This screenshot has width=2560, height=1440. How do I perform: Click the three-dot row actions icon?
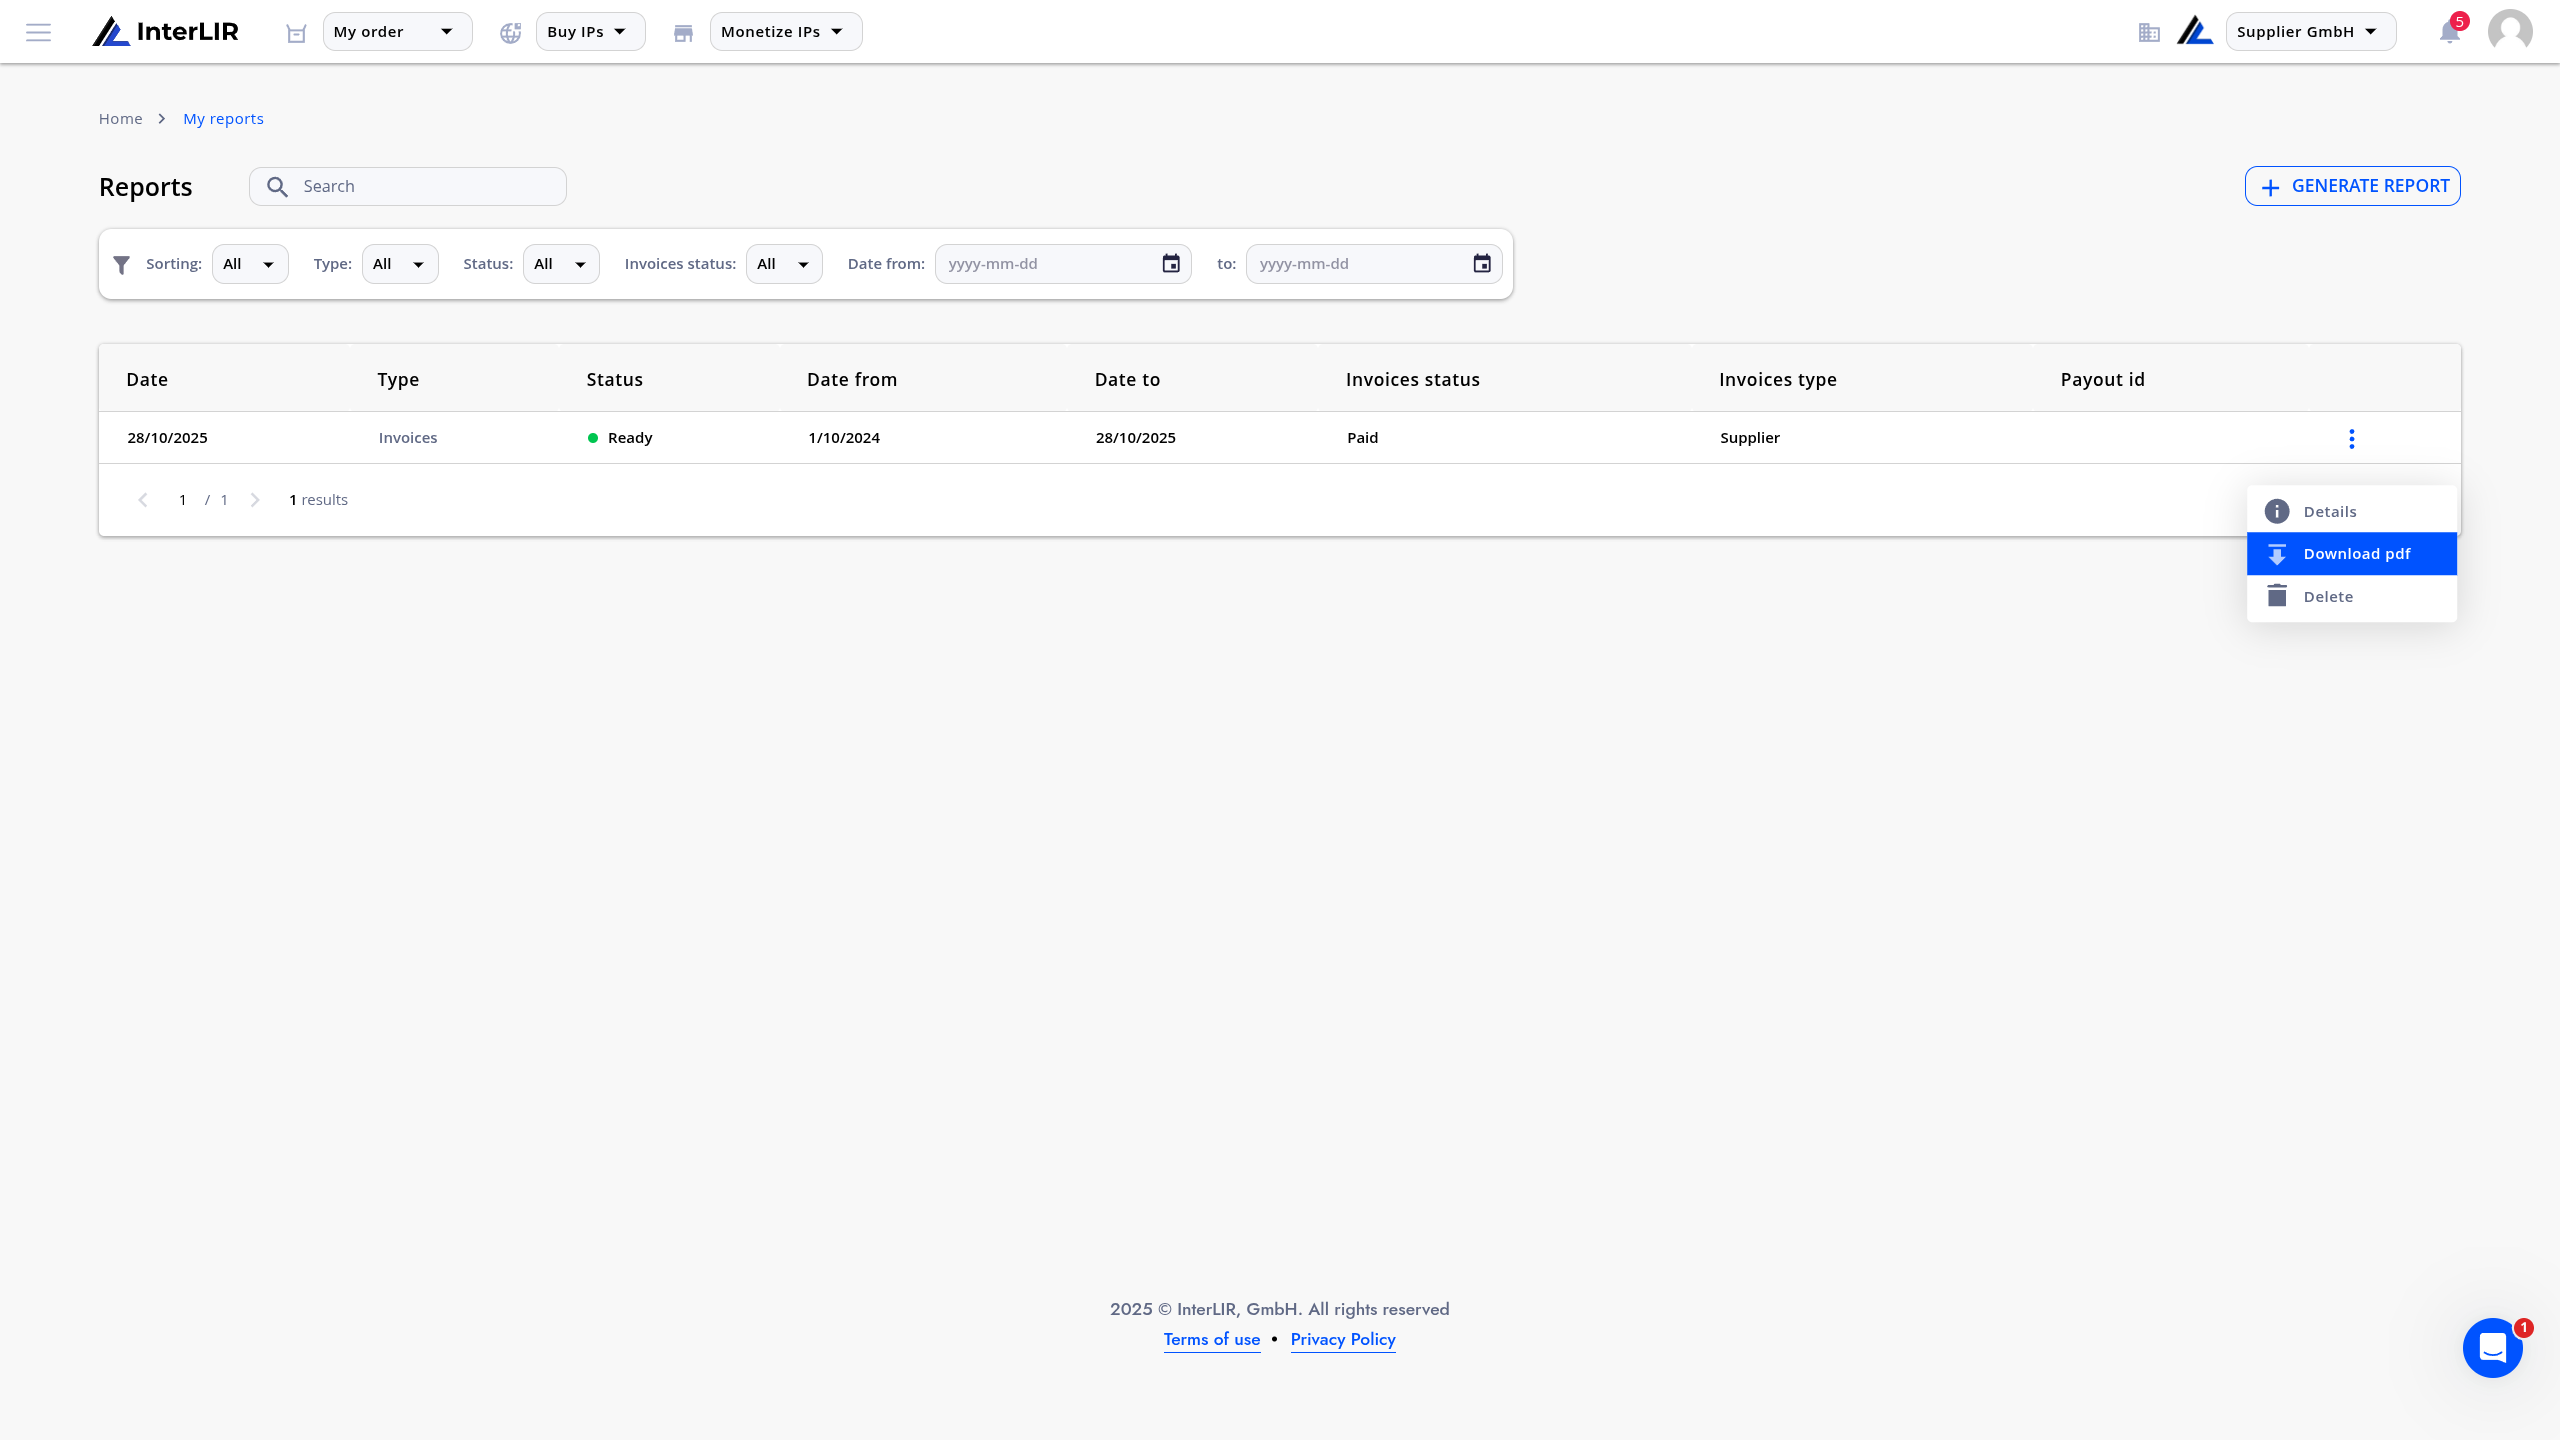(x=2352, y=439)
